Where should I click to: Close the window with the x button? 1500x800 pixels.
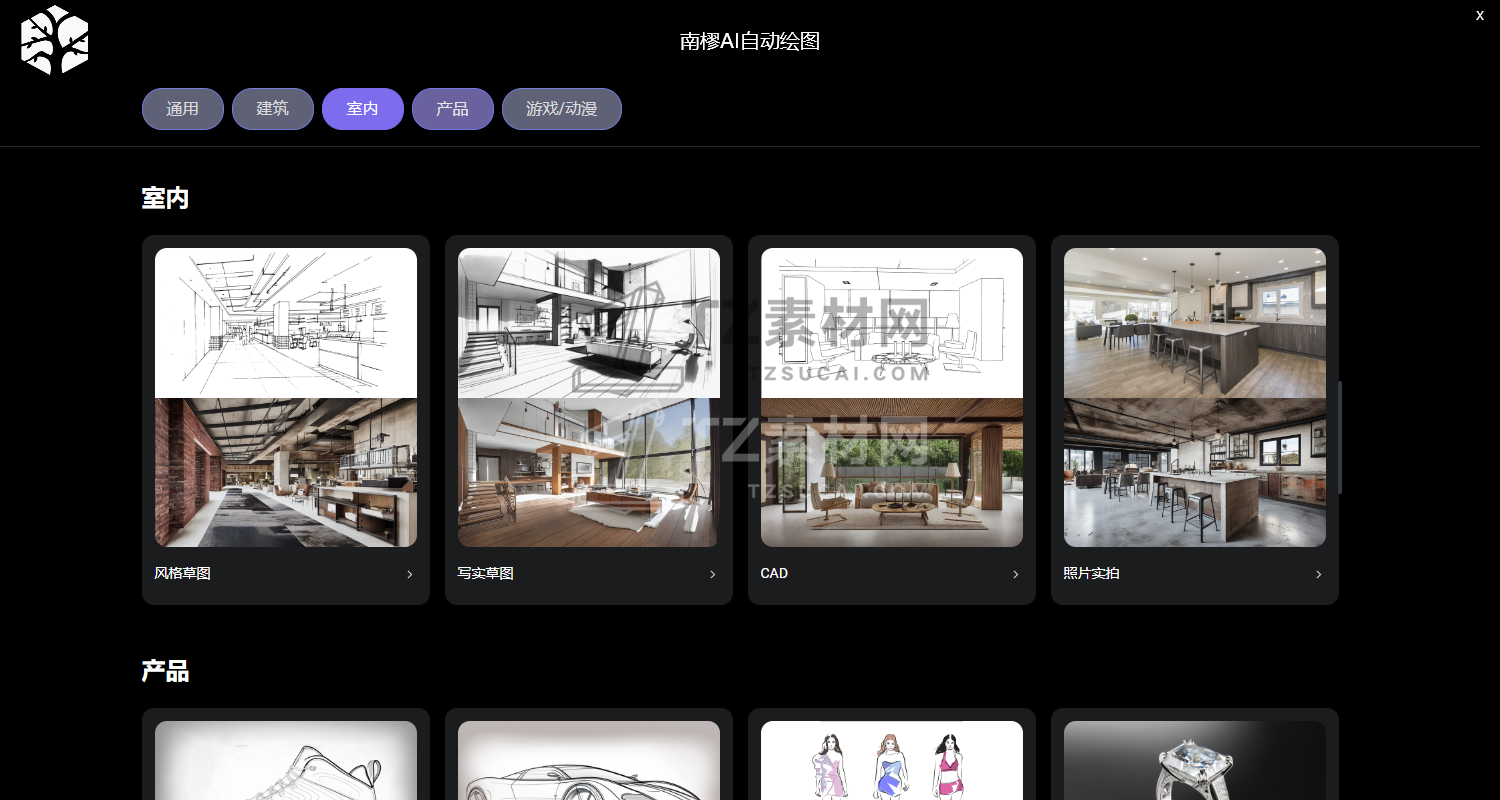(1480, 15)
